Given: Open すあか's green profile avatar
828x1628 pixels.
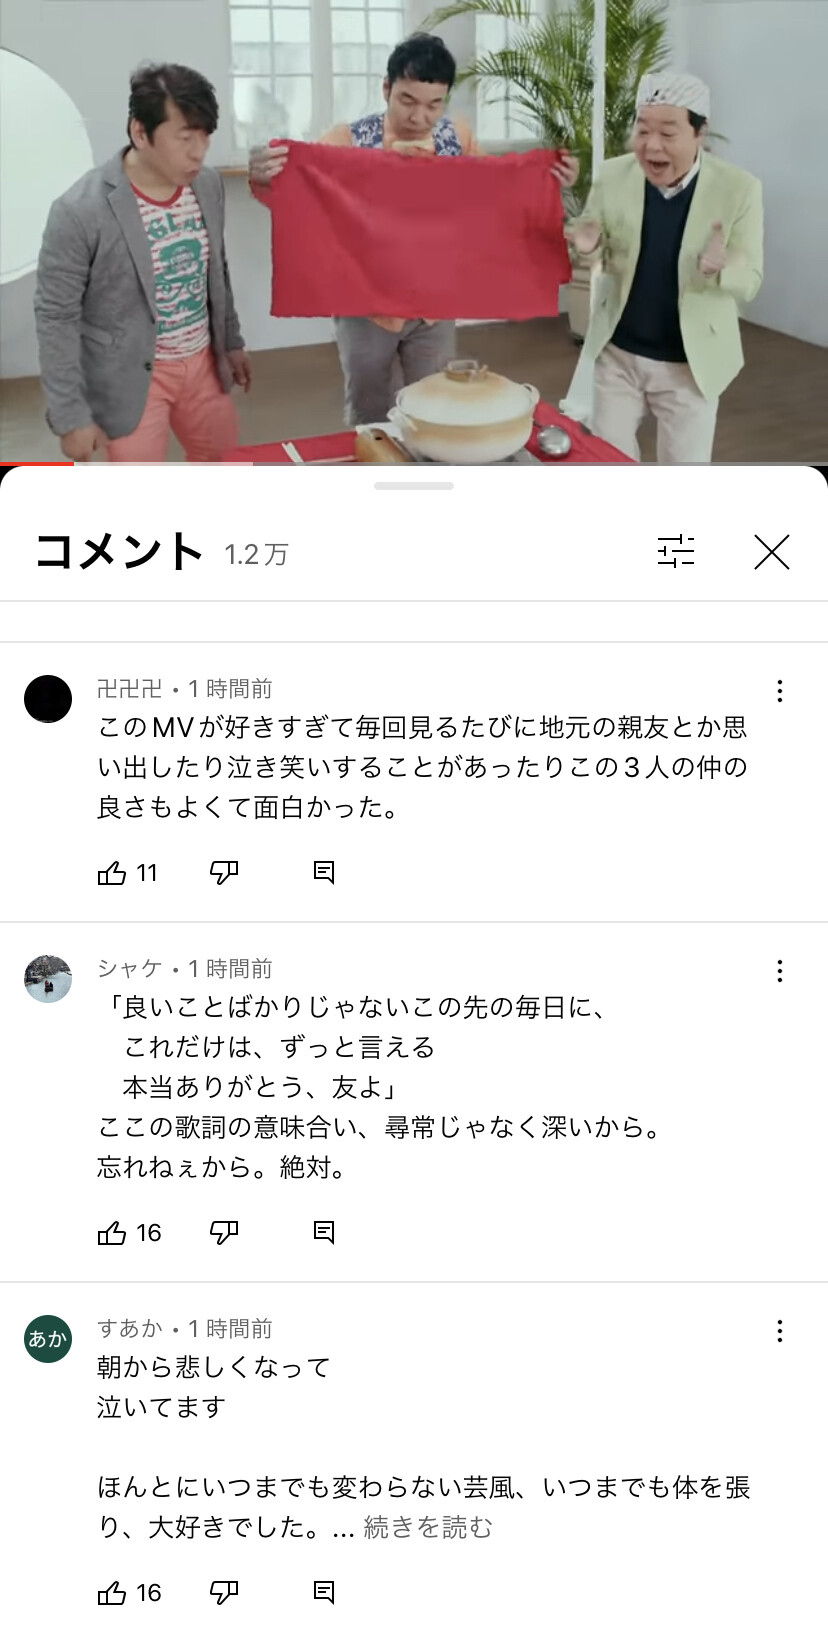Looking at the screenshot, I should point(48,1338).
